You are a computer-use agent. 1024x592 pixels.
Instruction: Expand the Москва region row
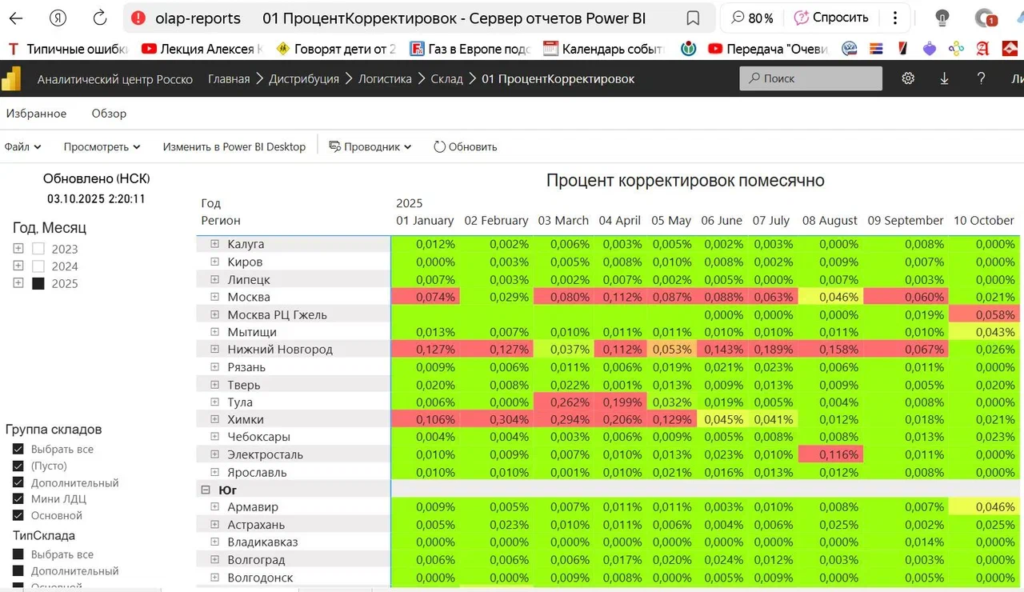pyautogui.click(x=214, y=297)
